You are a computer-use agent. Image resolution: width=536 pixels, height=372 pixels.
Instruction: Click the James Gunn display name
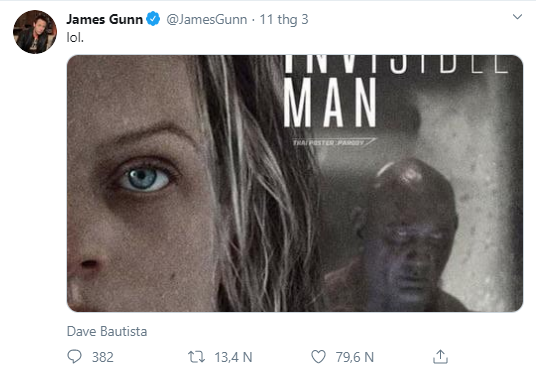[x=105, y=19]
